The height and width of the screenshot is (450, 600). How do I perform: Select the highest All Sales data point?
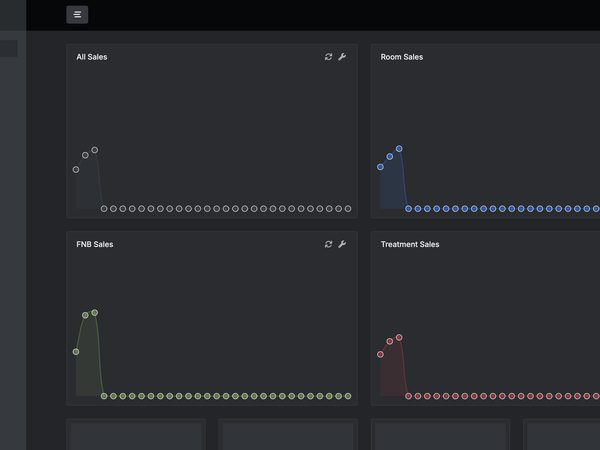click(95, 150)
